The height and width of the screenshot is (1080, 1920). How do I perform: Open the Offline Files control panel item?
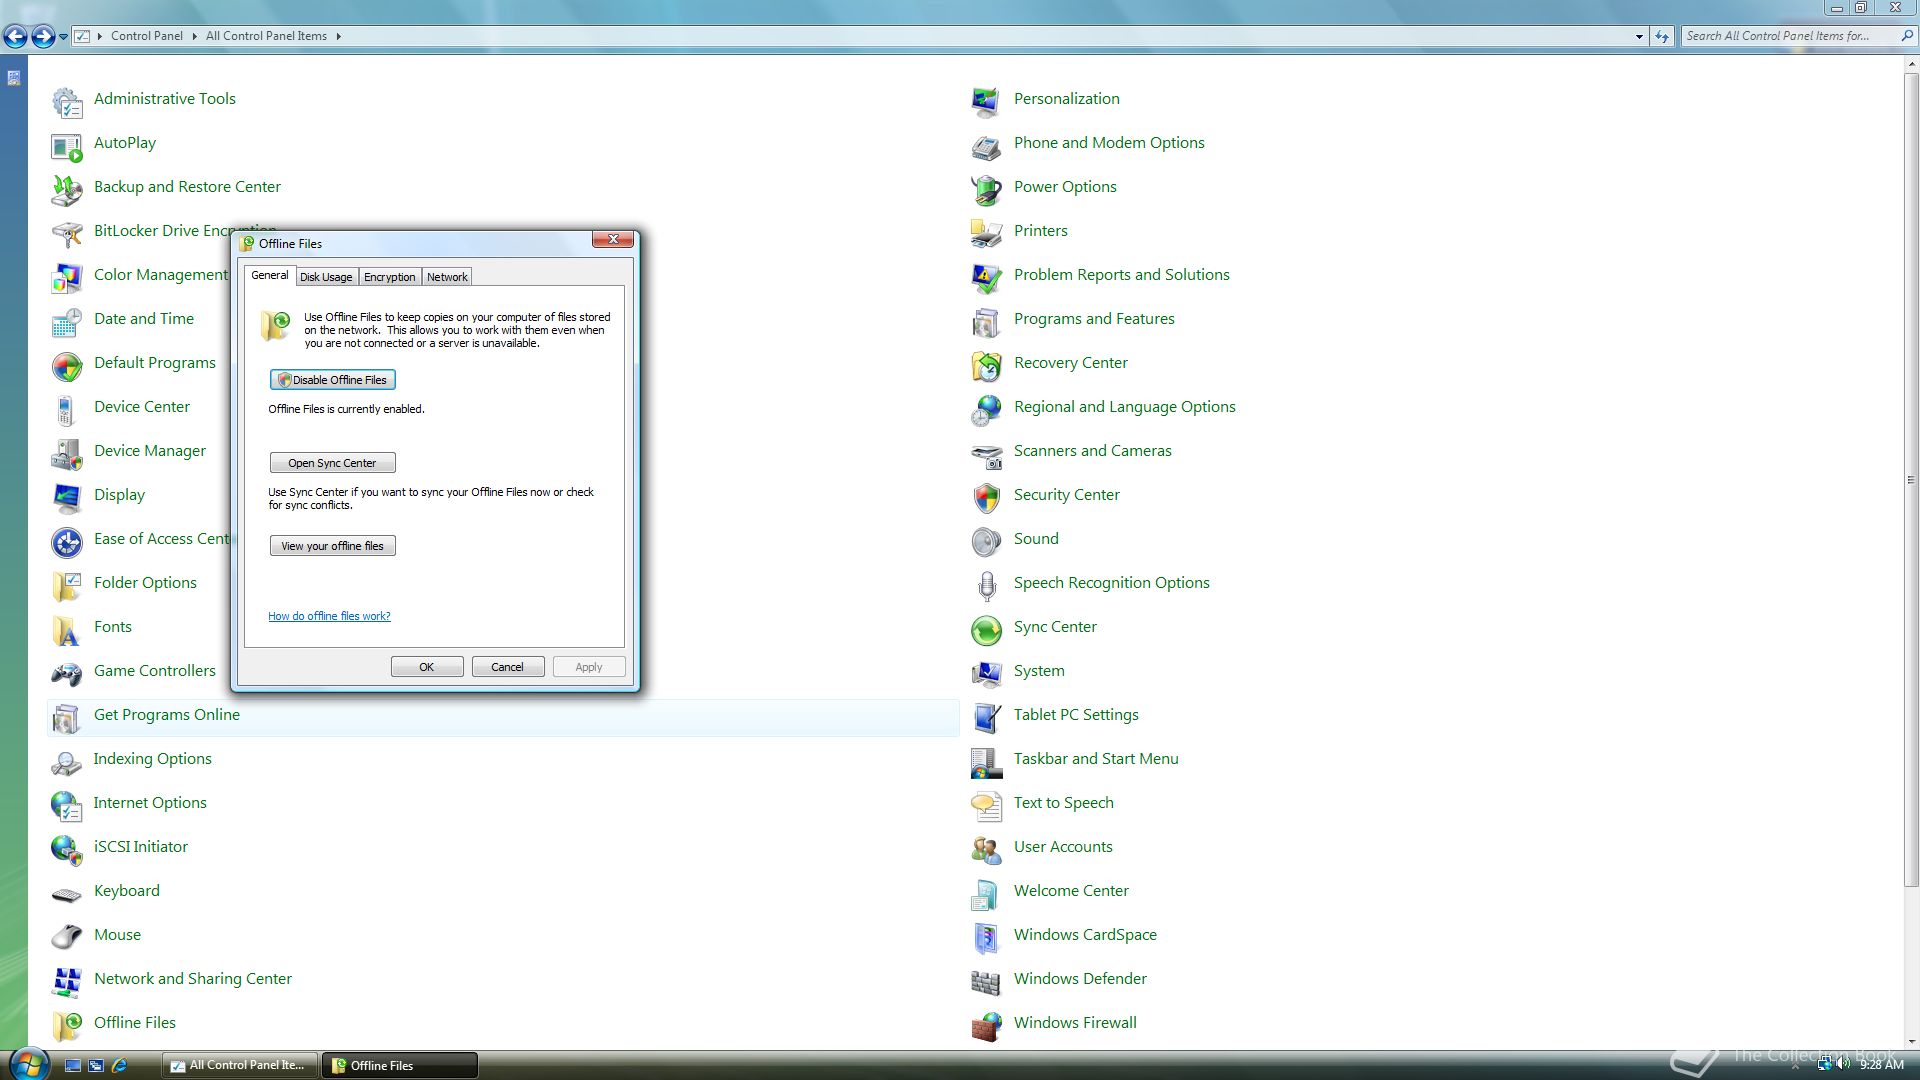pos(135,1023)
